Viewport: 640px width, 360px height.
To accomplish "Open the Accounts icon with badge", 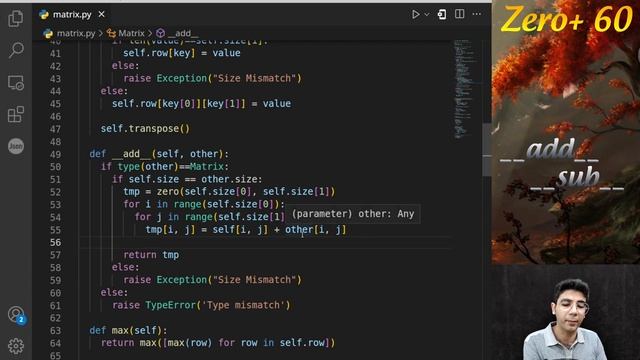I will tap(16, 315).
